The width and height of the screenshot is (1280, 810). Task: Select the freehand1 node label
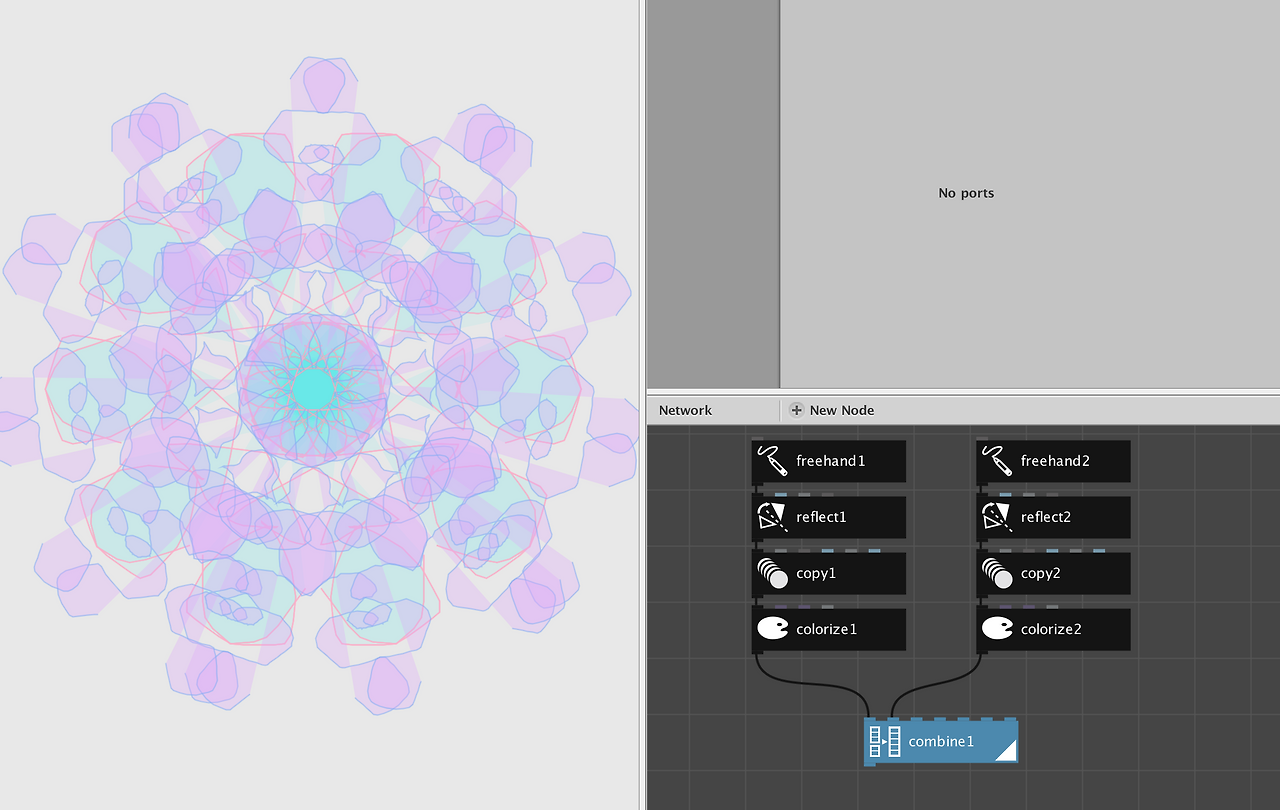[831, 461]
